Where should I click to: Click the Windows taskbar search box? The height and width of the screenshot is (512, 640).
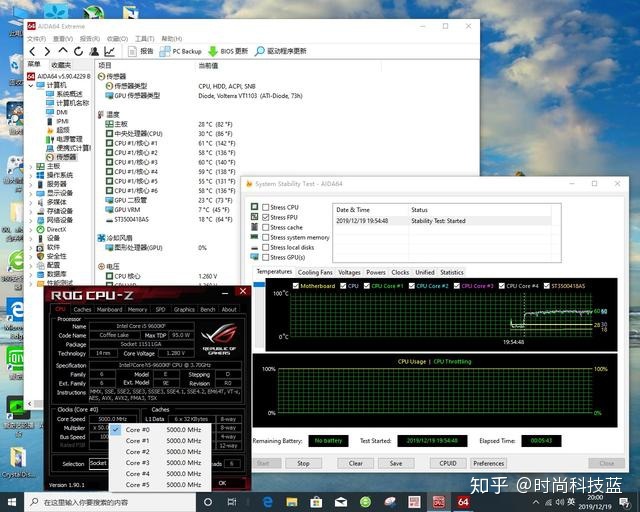110,502
